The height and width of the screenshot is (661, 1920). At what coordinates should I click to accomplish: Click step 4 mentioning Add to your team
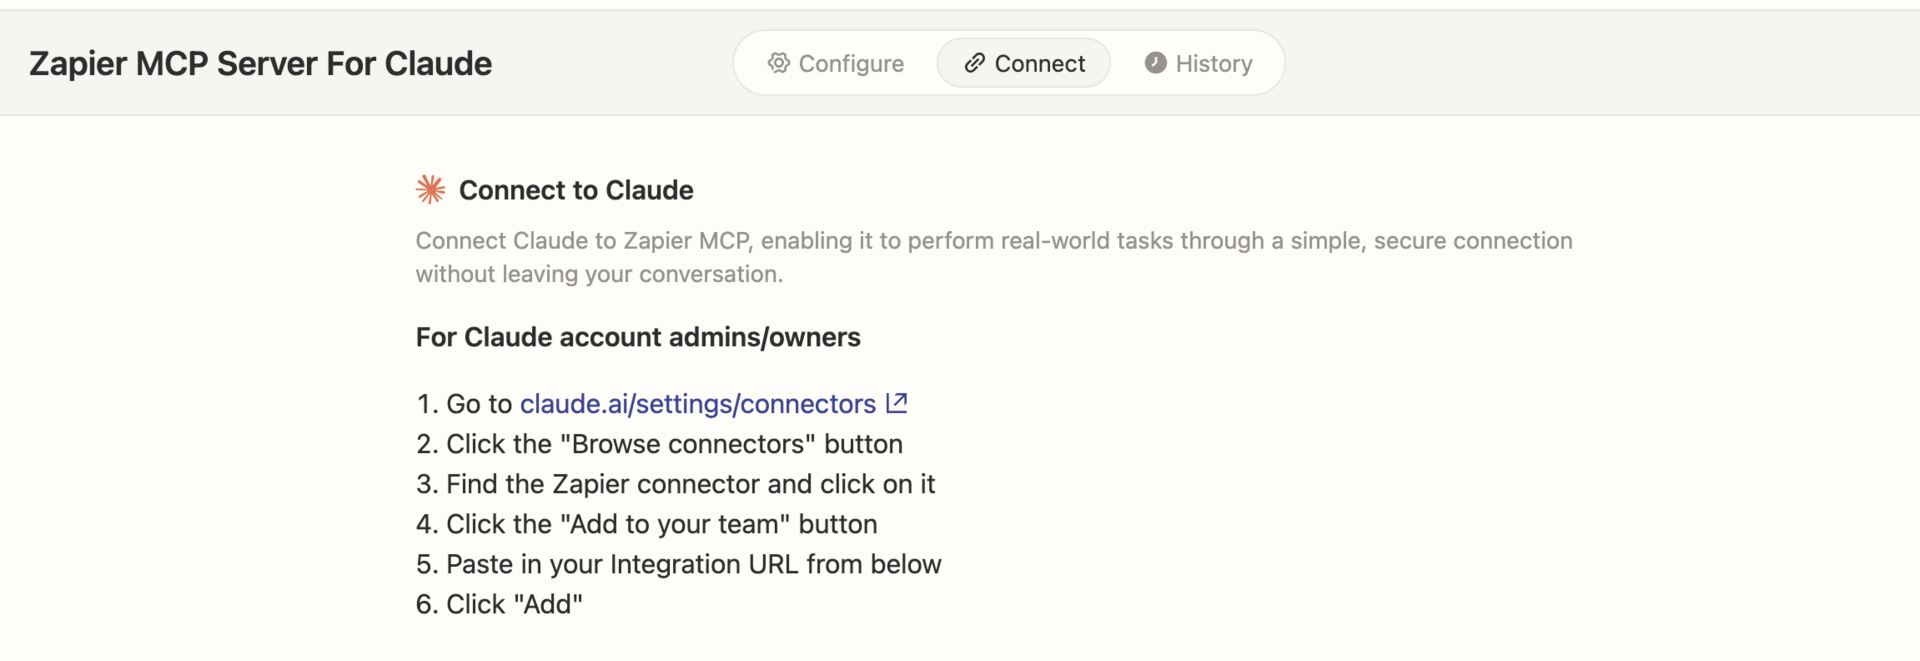pos(647,524)
